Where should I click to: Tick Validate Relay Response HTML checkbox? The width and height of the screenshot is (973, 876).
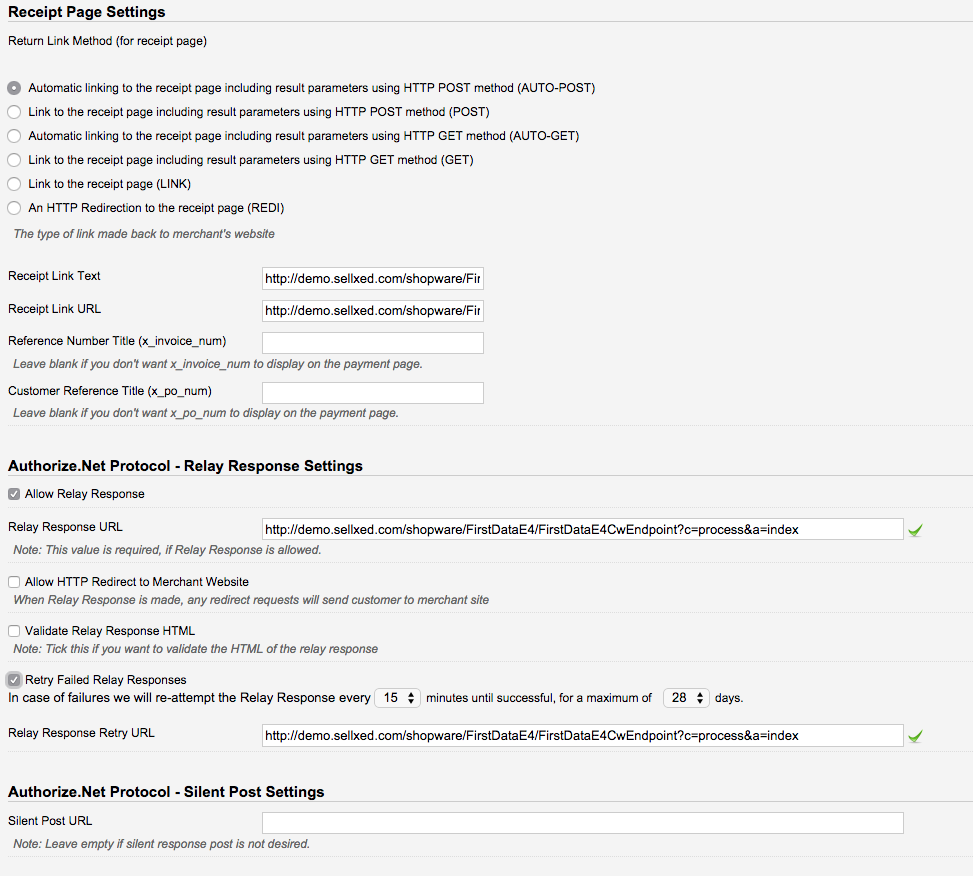point(14,631)
